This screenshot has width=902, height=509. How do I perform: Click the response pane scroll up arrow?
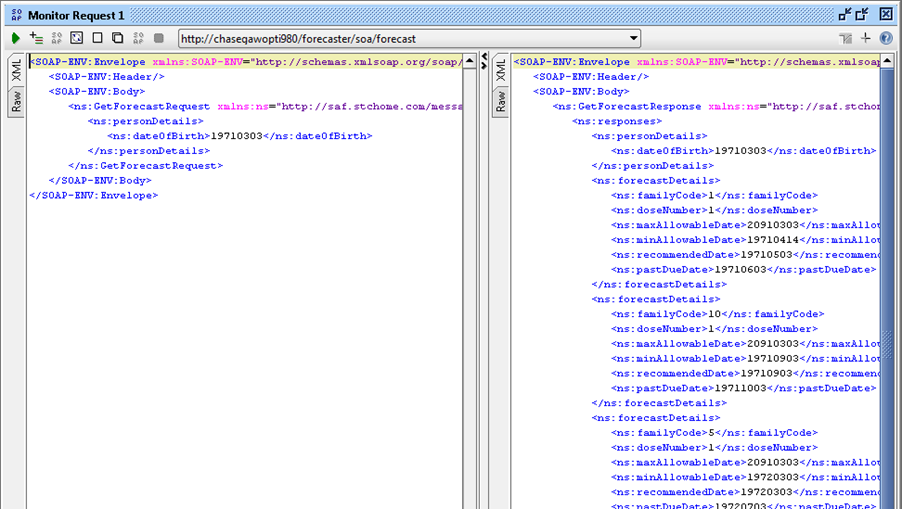click(887, 61)
